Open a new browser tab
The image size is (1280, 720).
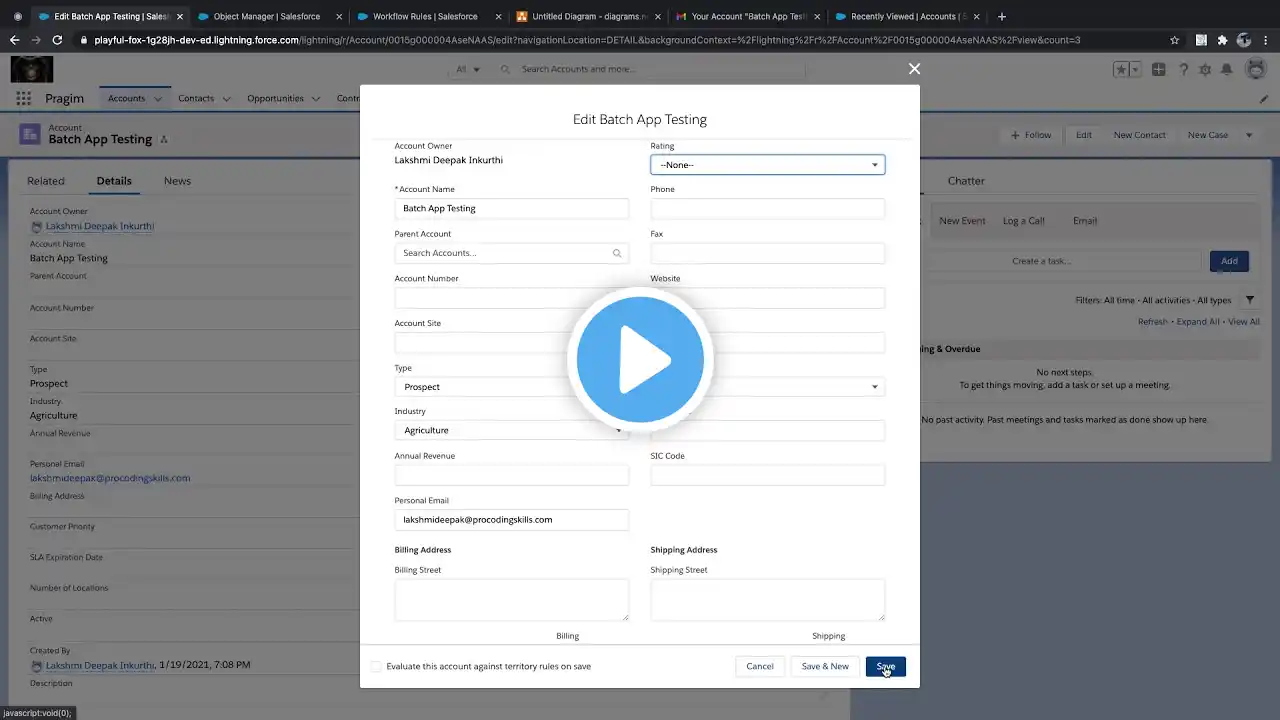click(x=1002, y=16)
